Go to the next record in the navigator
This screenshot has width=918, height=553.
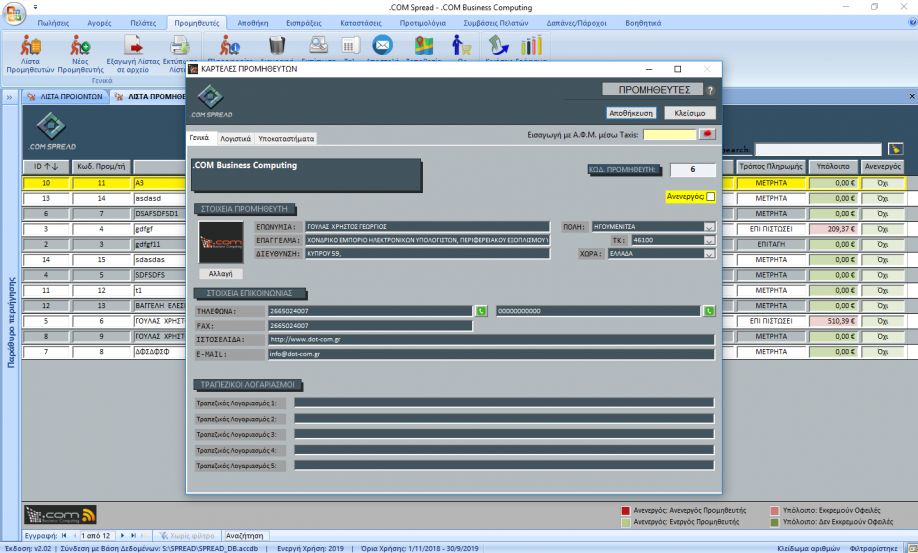[x=122, y=535]
